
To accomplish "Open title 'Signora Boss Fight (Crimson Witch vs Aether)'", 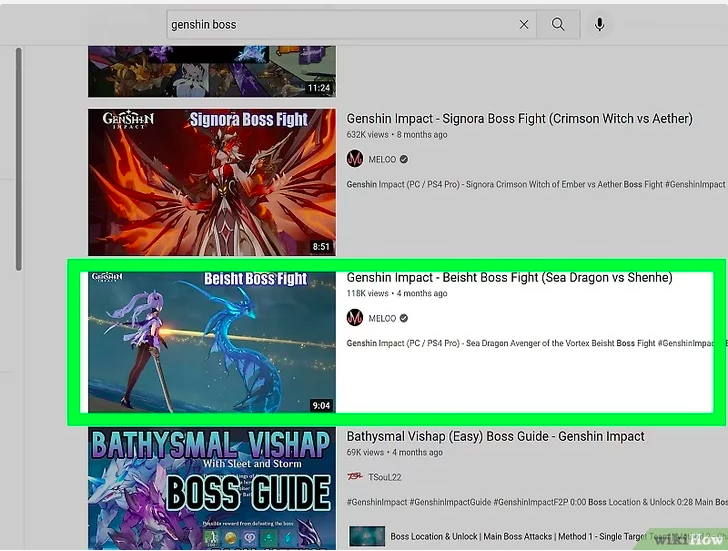I will coord(567,119).
